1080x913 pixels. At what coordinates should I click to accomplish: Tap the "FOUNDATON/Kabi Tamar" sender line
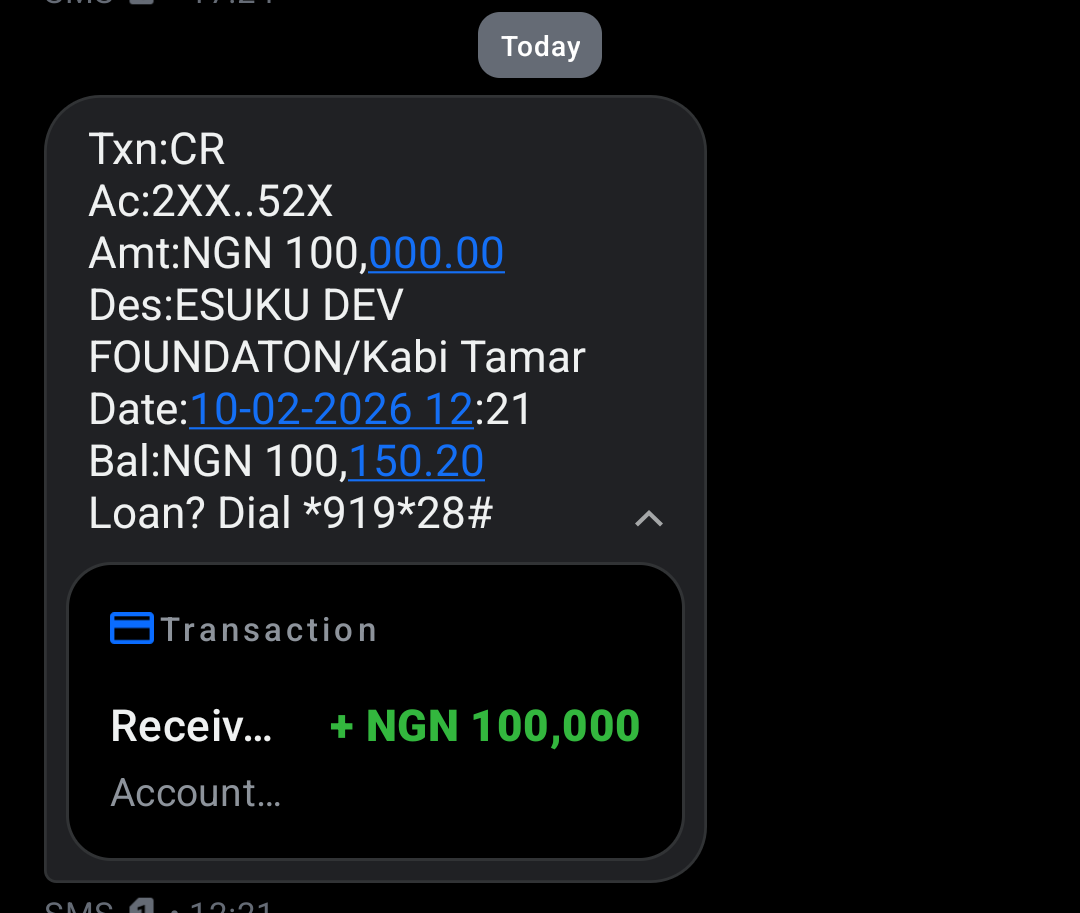click(337, 358)
